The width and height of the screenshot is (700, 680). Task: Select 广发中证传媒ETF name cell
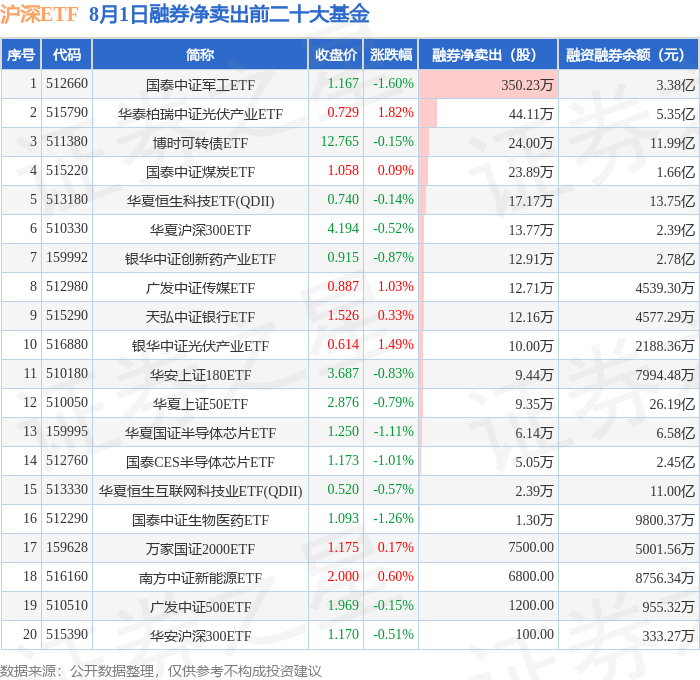[x=200, y=288]
